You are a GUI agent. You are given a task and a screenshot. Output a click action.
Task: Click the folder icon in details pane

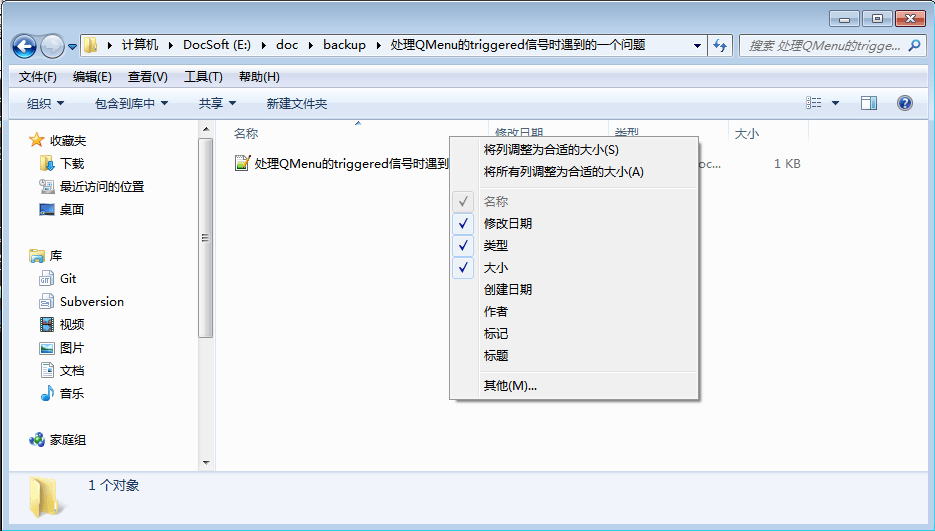click(45, 496)
